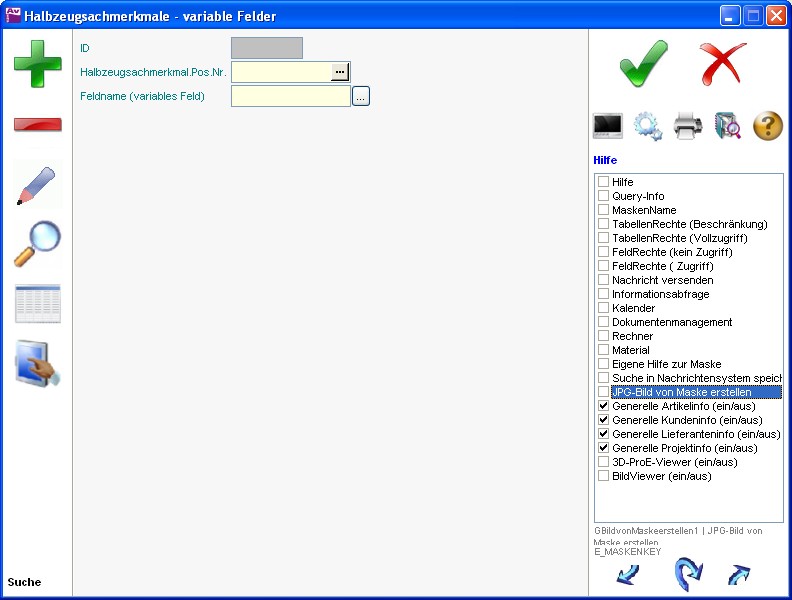The height and width of the screenshot is (600, 792).
Task: Click inside the Feldname (variables Feld) field
Action: pyautogui.click(x=290, y=96)
